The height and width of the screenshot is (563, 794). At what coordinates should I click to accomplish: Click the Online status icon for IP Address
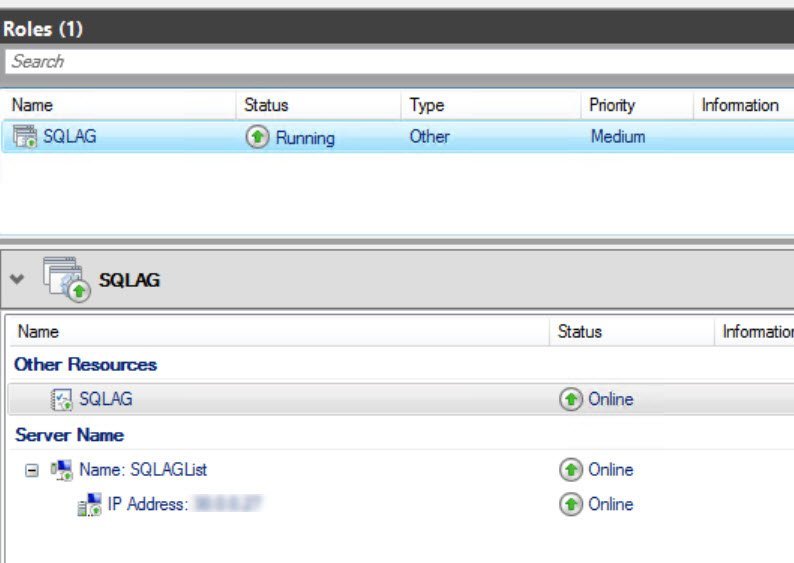point(571,504)
